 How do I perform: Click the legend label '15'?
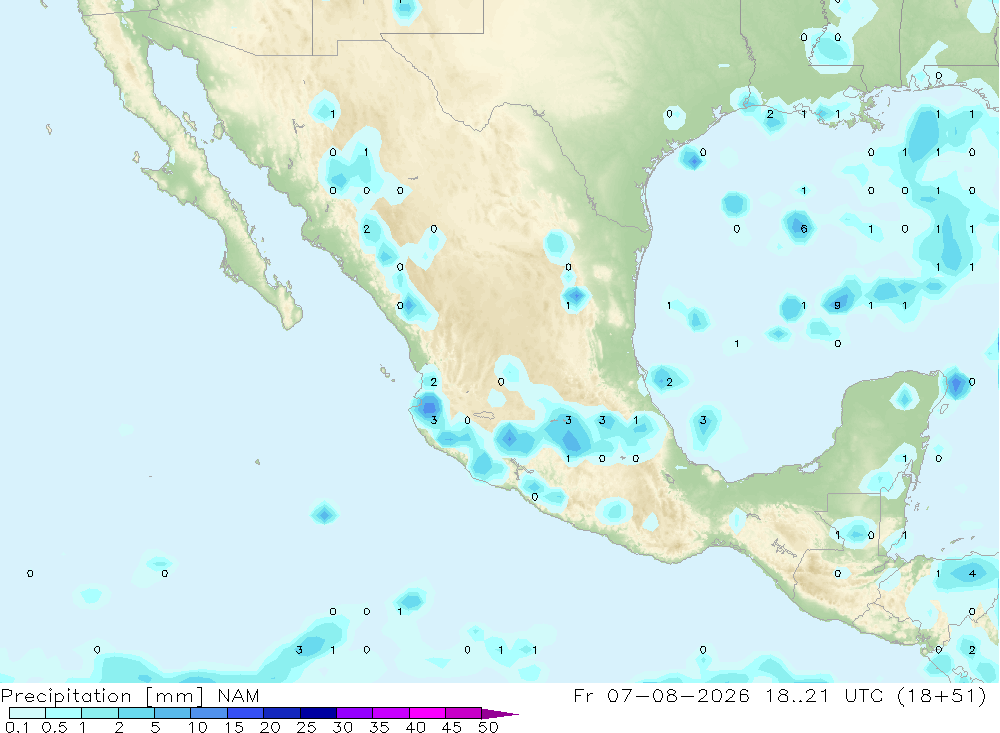234,727
